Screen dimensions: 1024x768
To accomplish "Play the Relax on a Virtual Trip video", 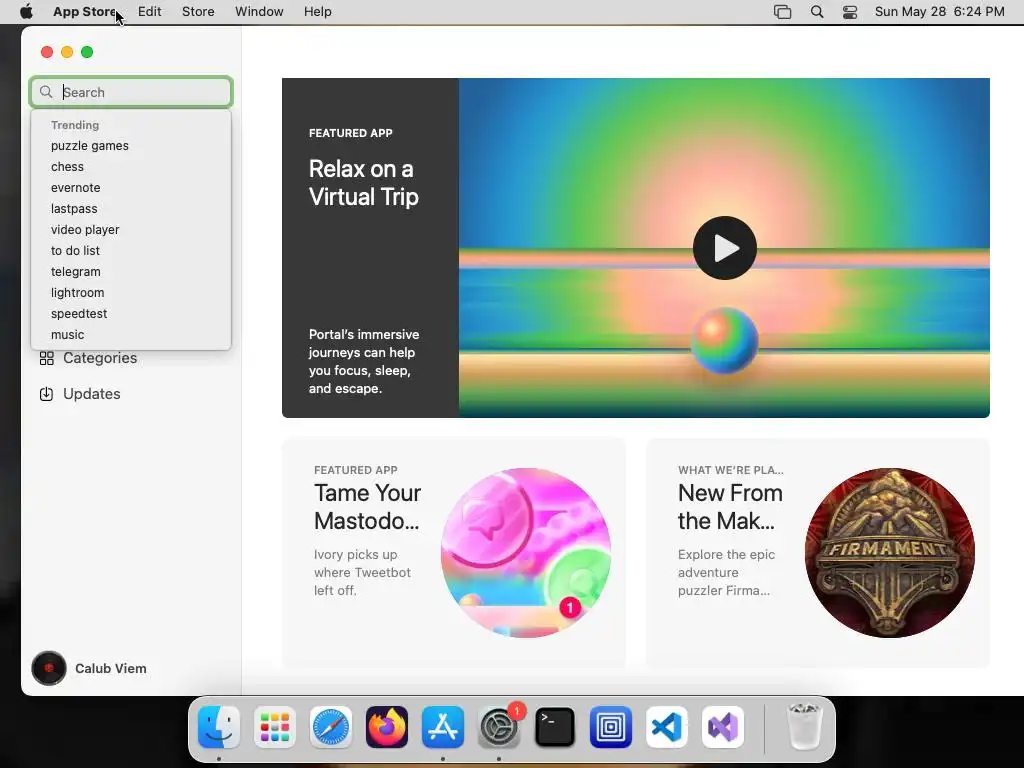I will (724, 248).
